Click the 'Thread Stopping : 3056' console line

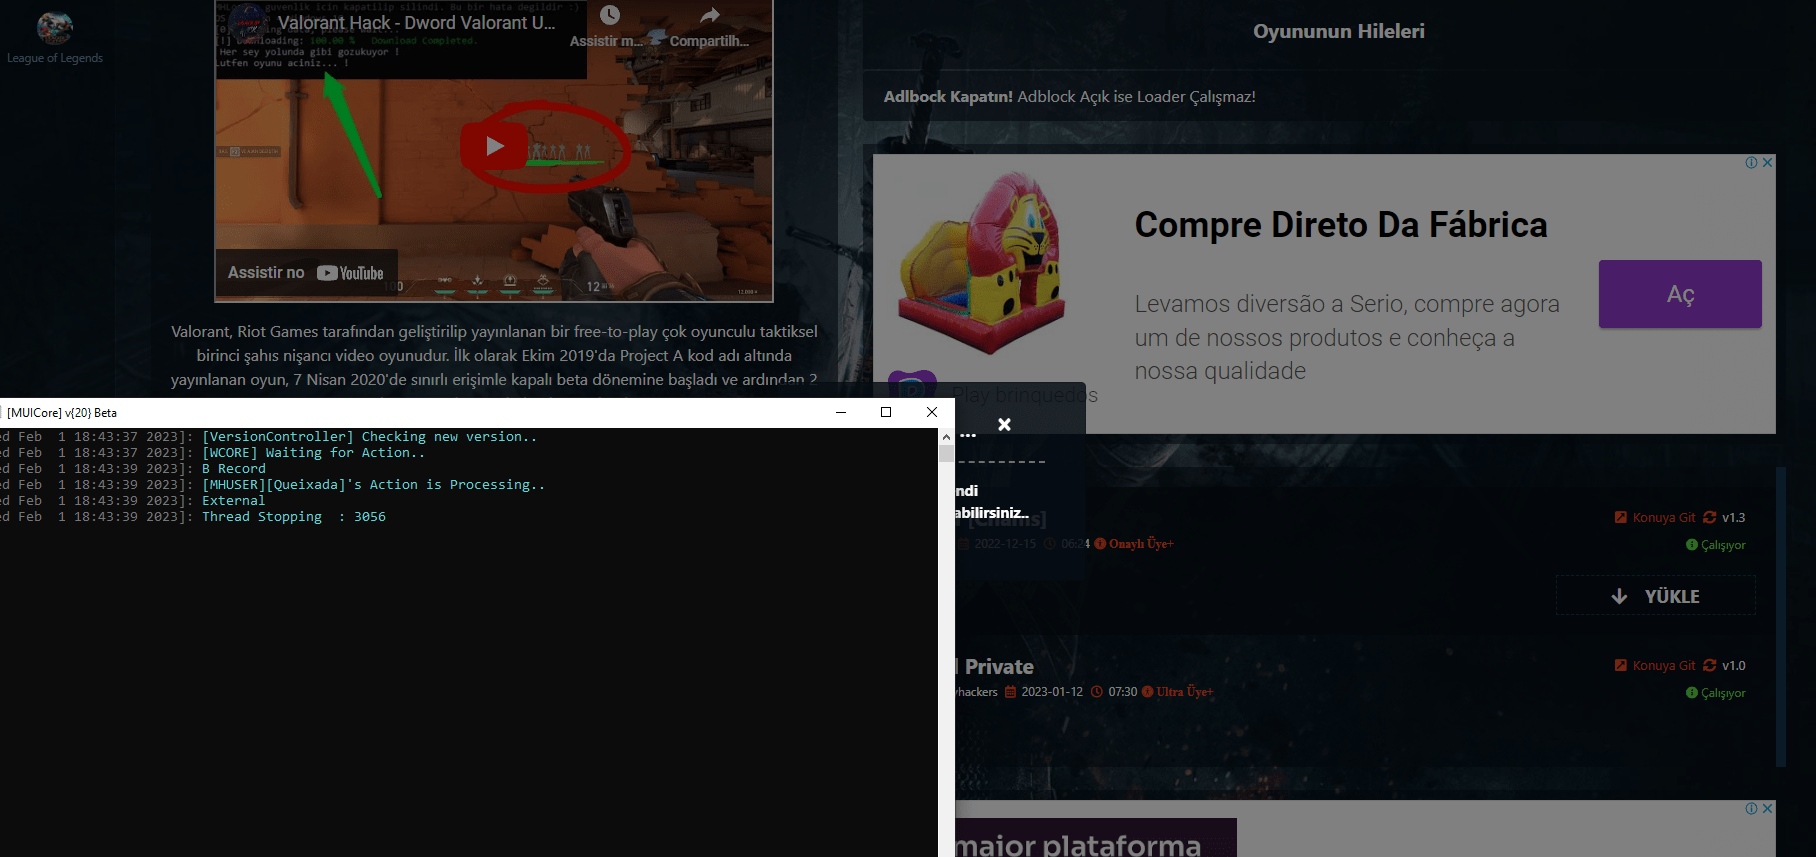(294, 517)
